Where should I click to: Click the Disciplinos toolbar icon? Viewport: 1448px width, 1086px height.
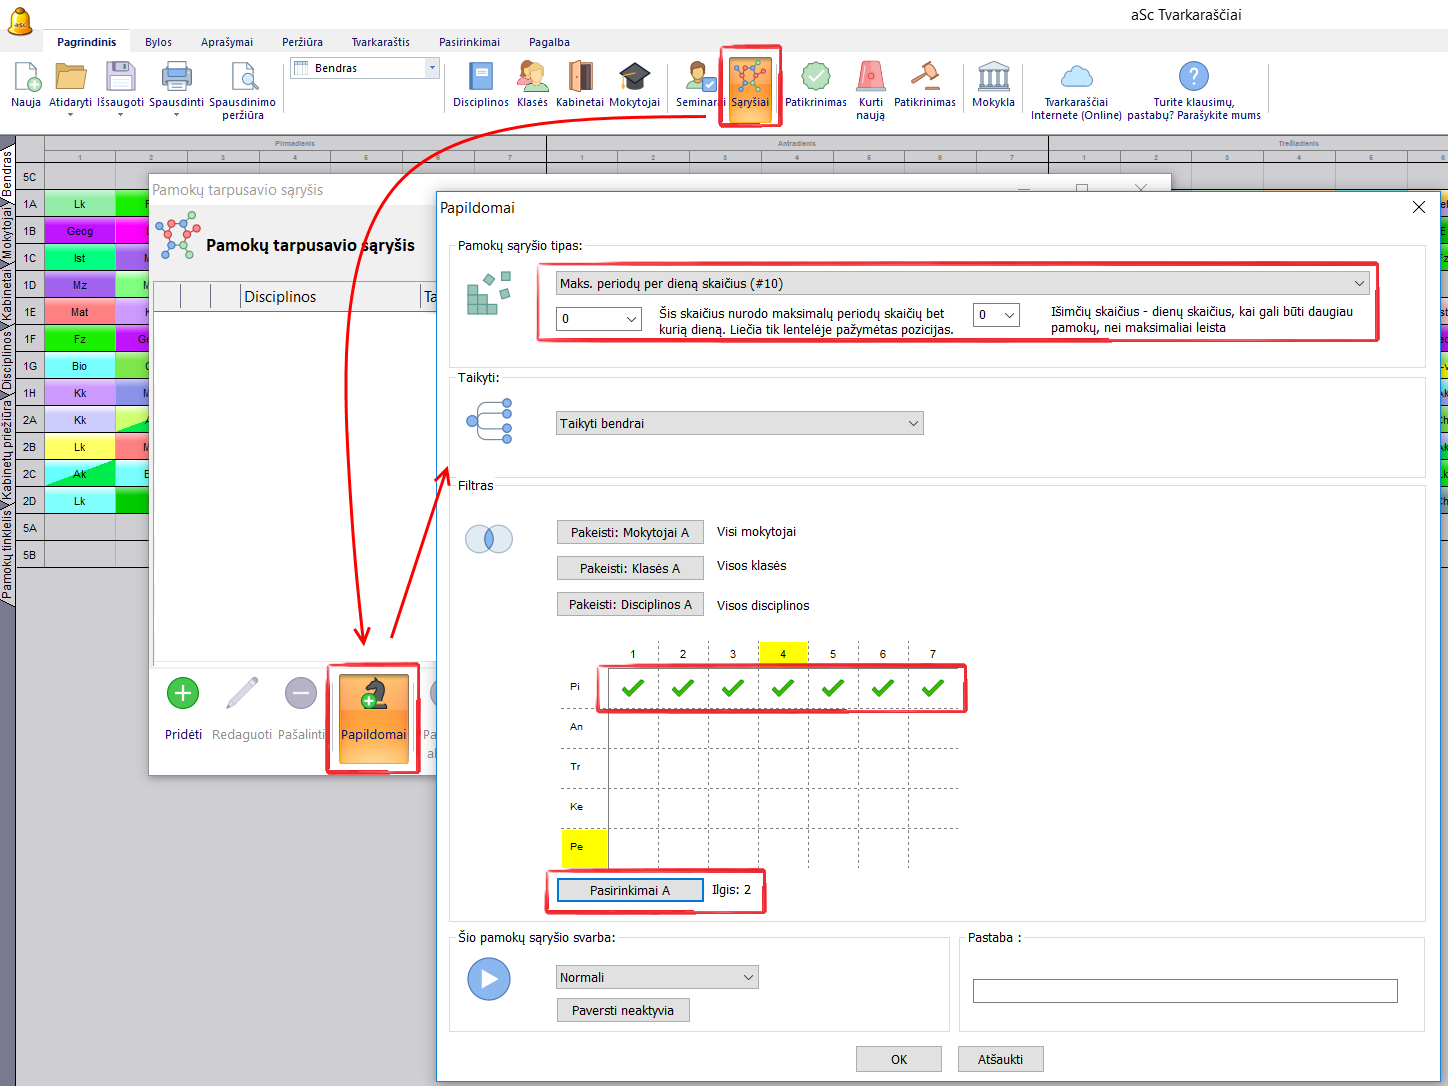click(480, 78)
